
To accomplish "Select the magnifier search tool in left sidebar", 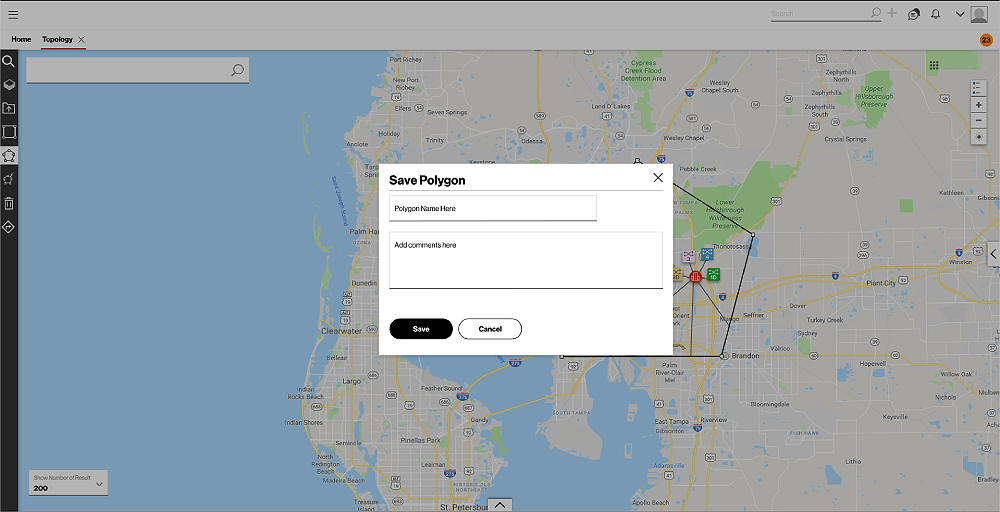I will 8,62.
